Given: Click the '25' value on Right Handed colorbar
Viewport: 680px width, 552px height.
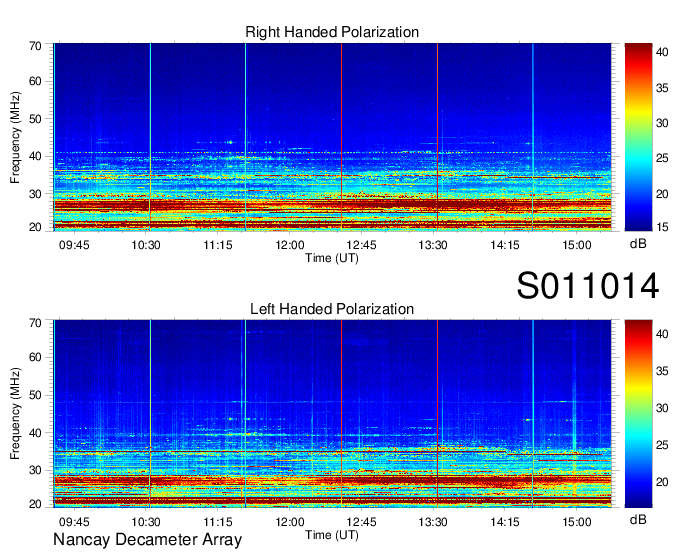Looking at the screenshot, I should click(662, 158).
